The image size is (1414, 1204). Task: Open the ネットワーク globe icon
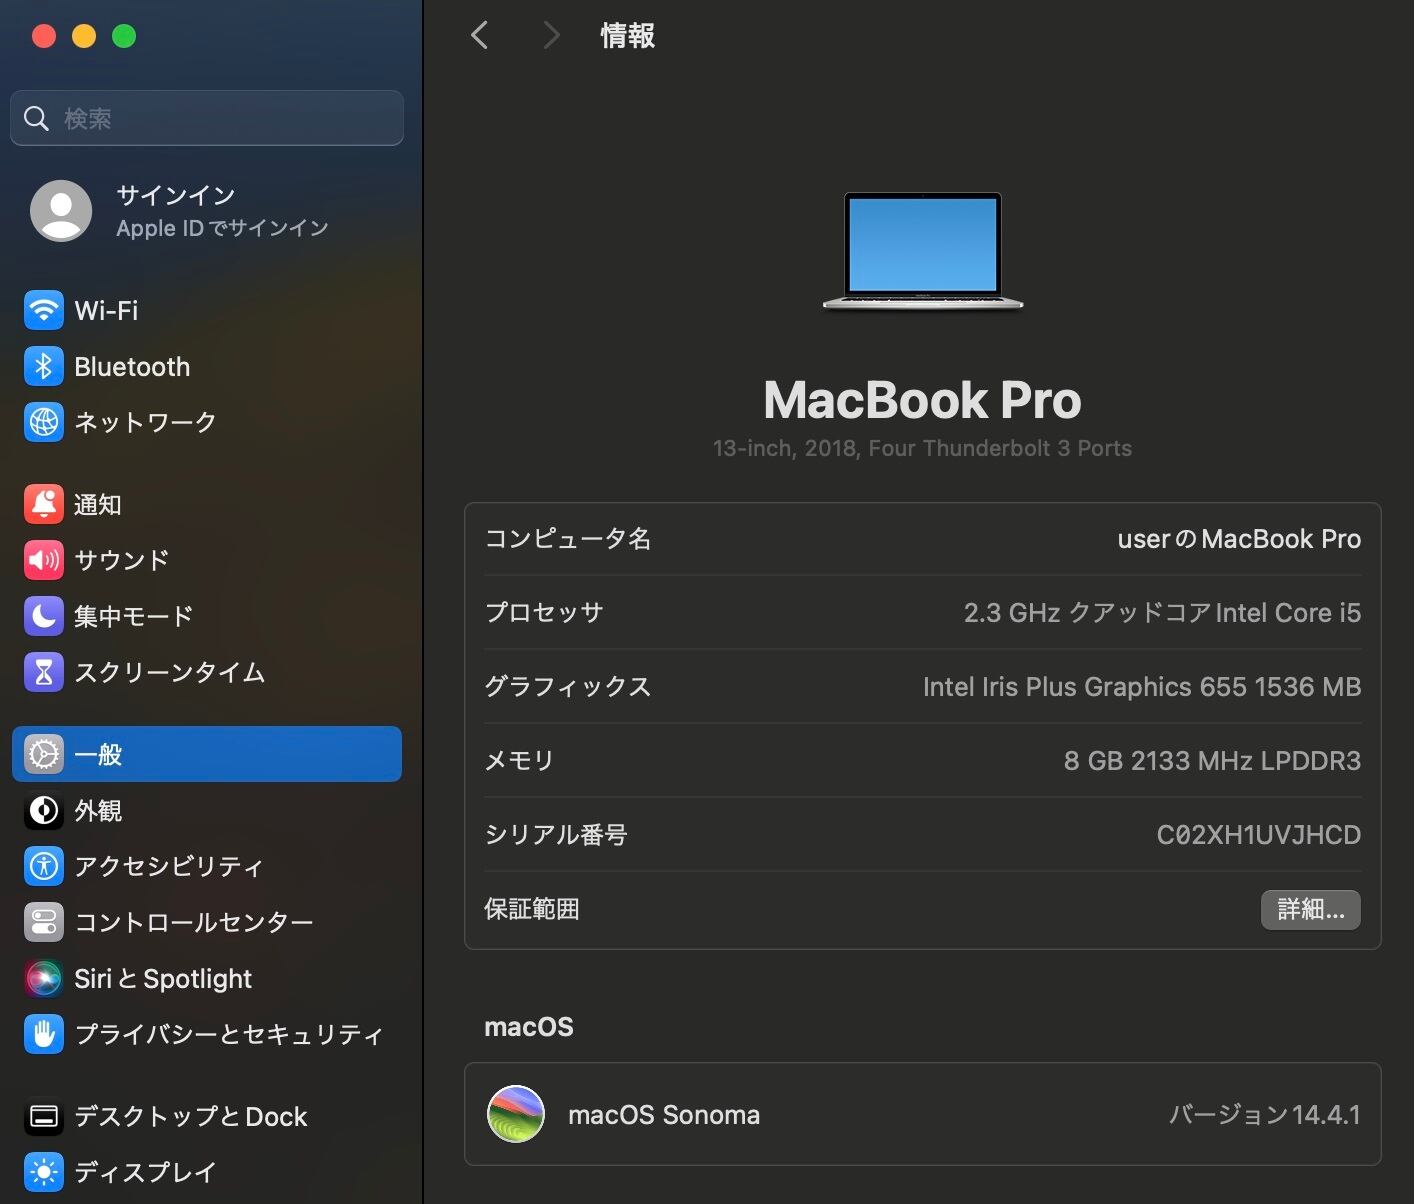click(43, 422)
